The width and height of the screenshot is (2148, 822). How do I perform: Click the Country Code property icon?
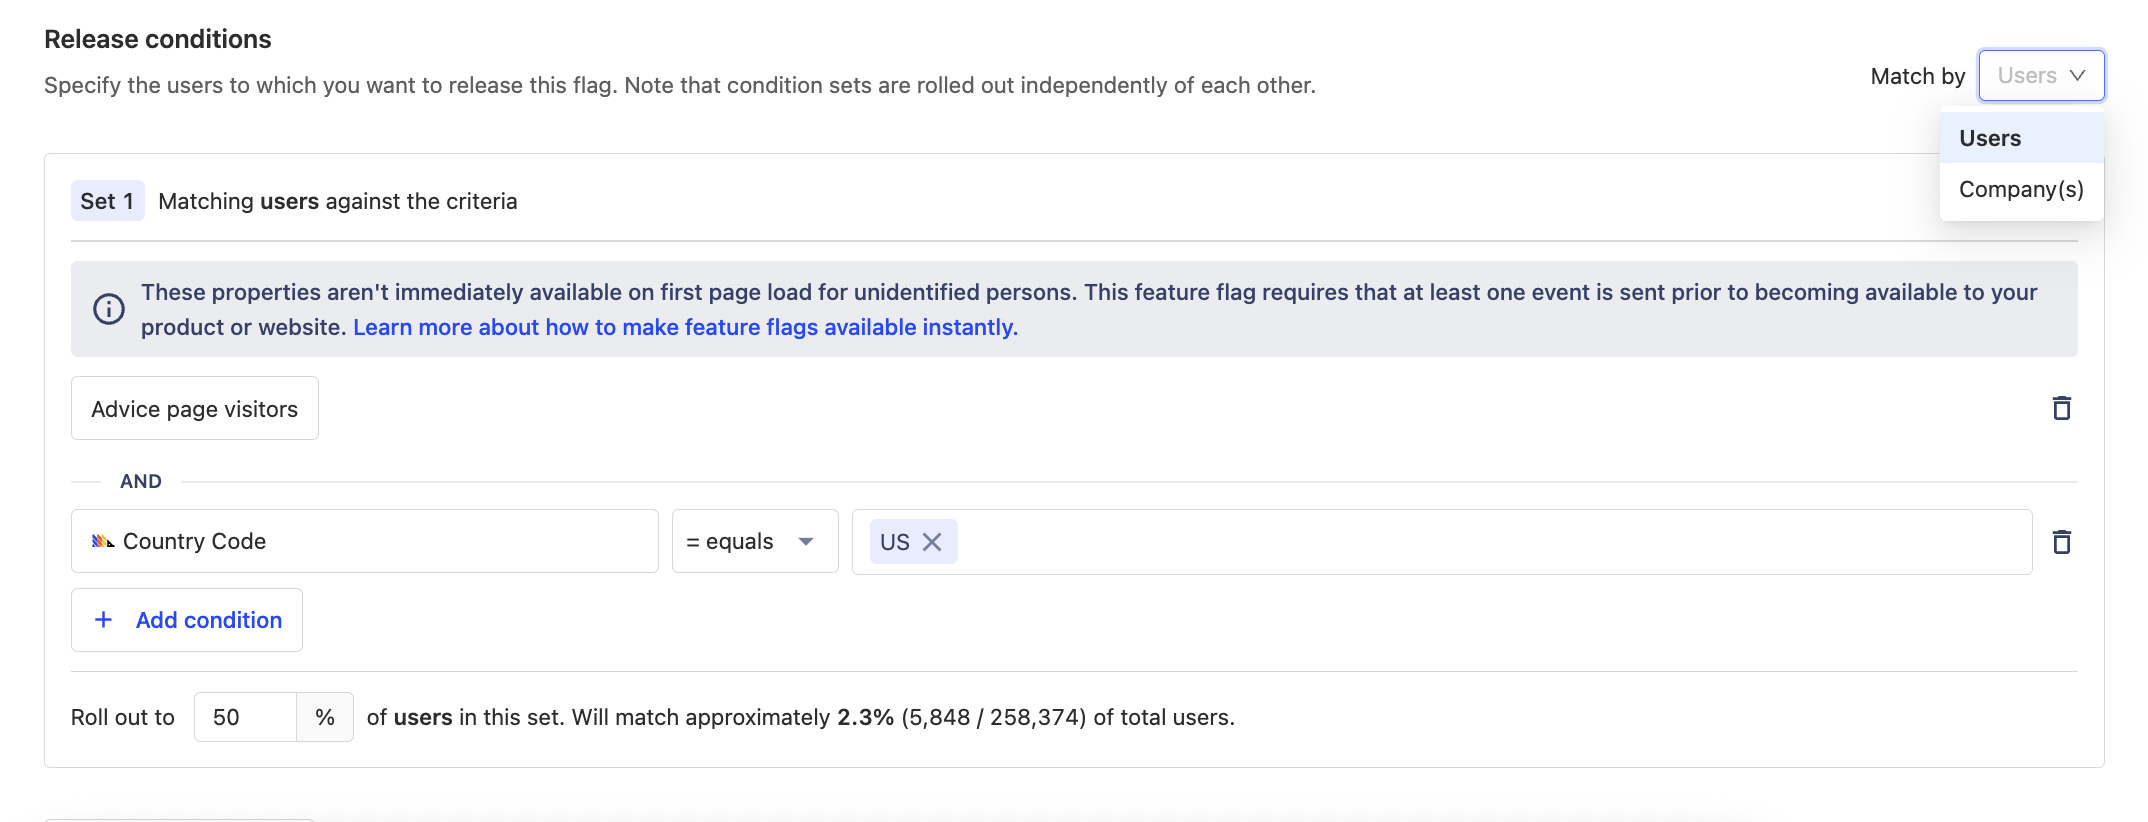102,541
